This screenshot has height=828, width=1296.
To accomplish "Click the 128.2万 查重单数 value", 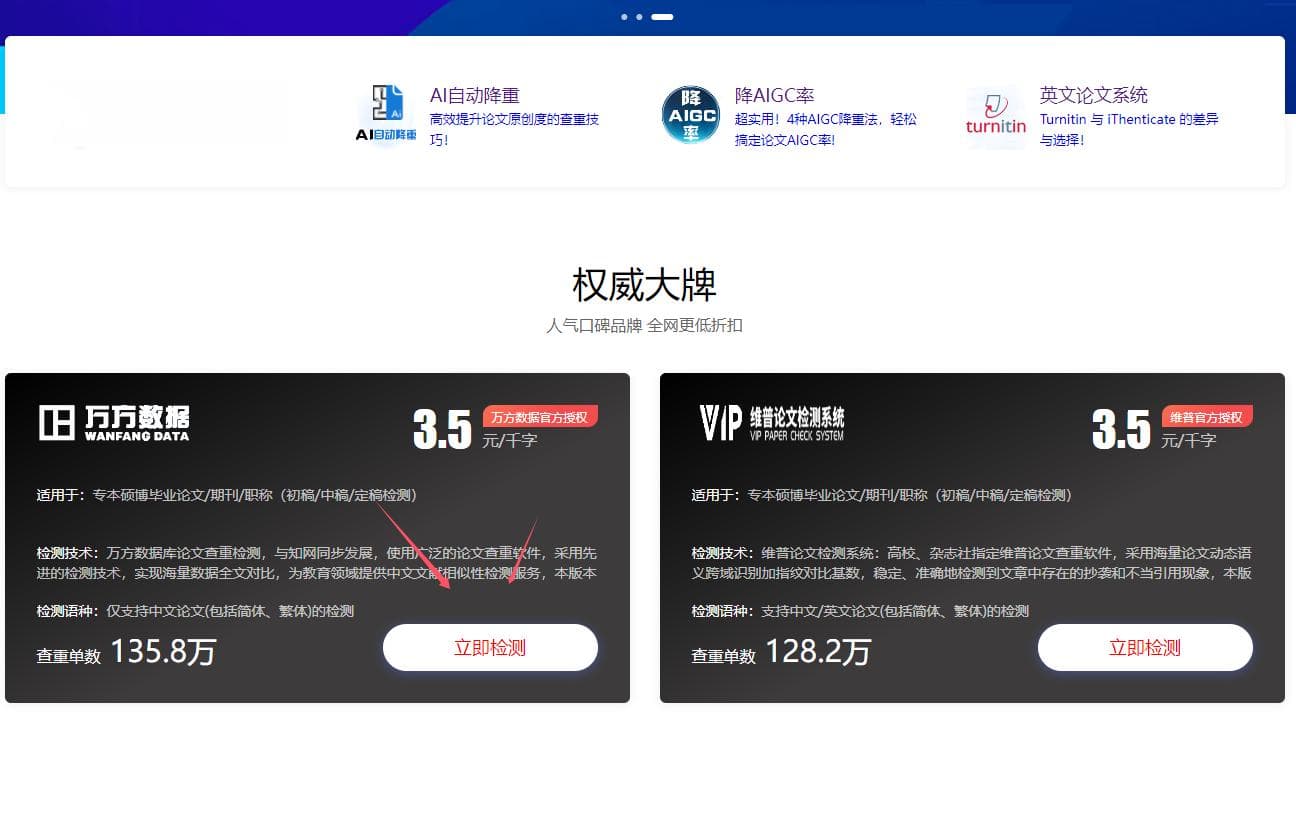I will coord(818,652).
